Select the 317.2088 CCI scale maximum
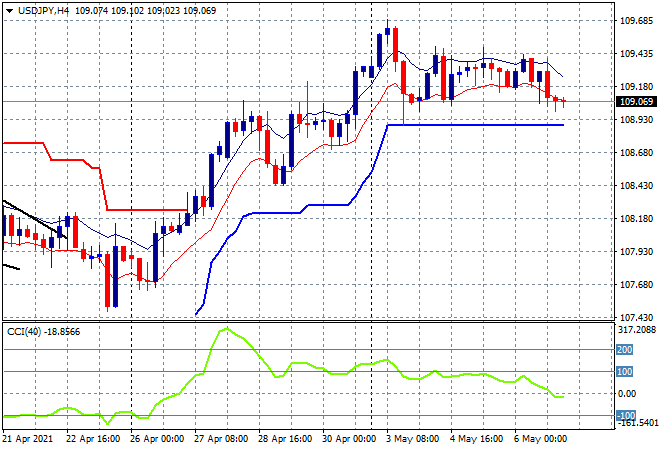 click(637, 330)
